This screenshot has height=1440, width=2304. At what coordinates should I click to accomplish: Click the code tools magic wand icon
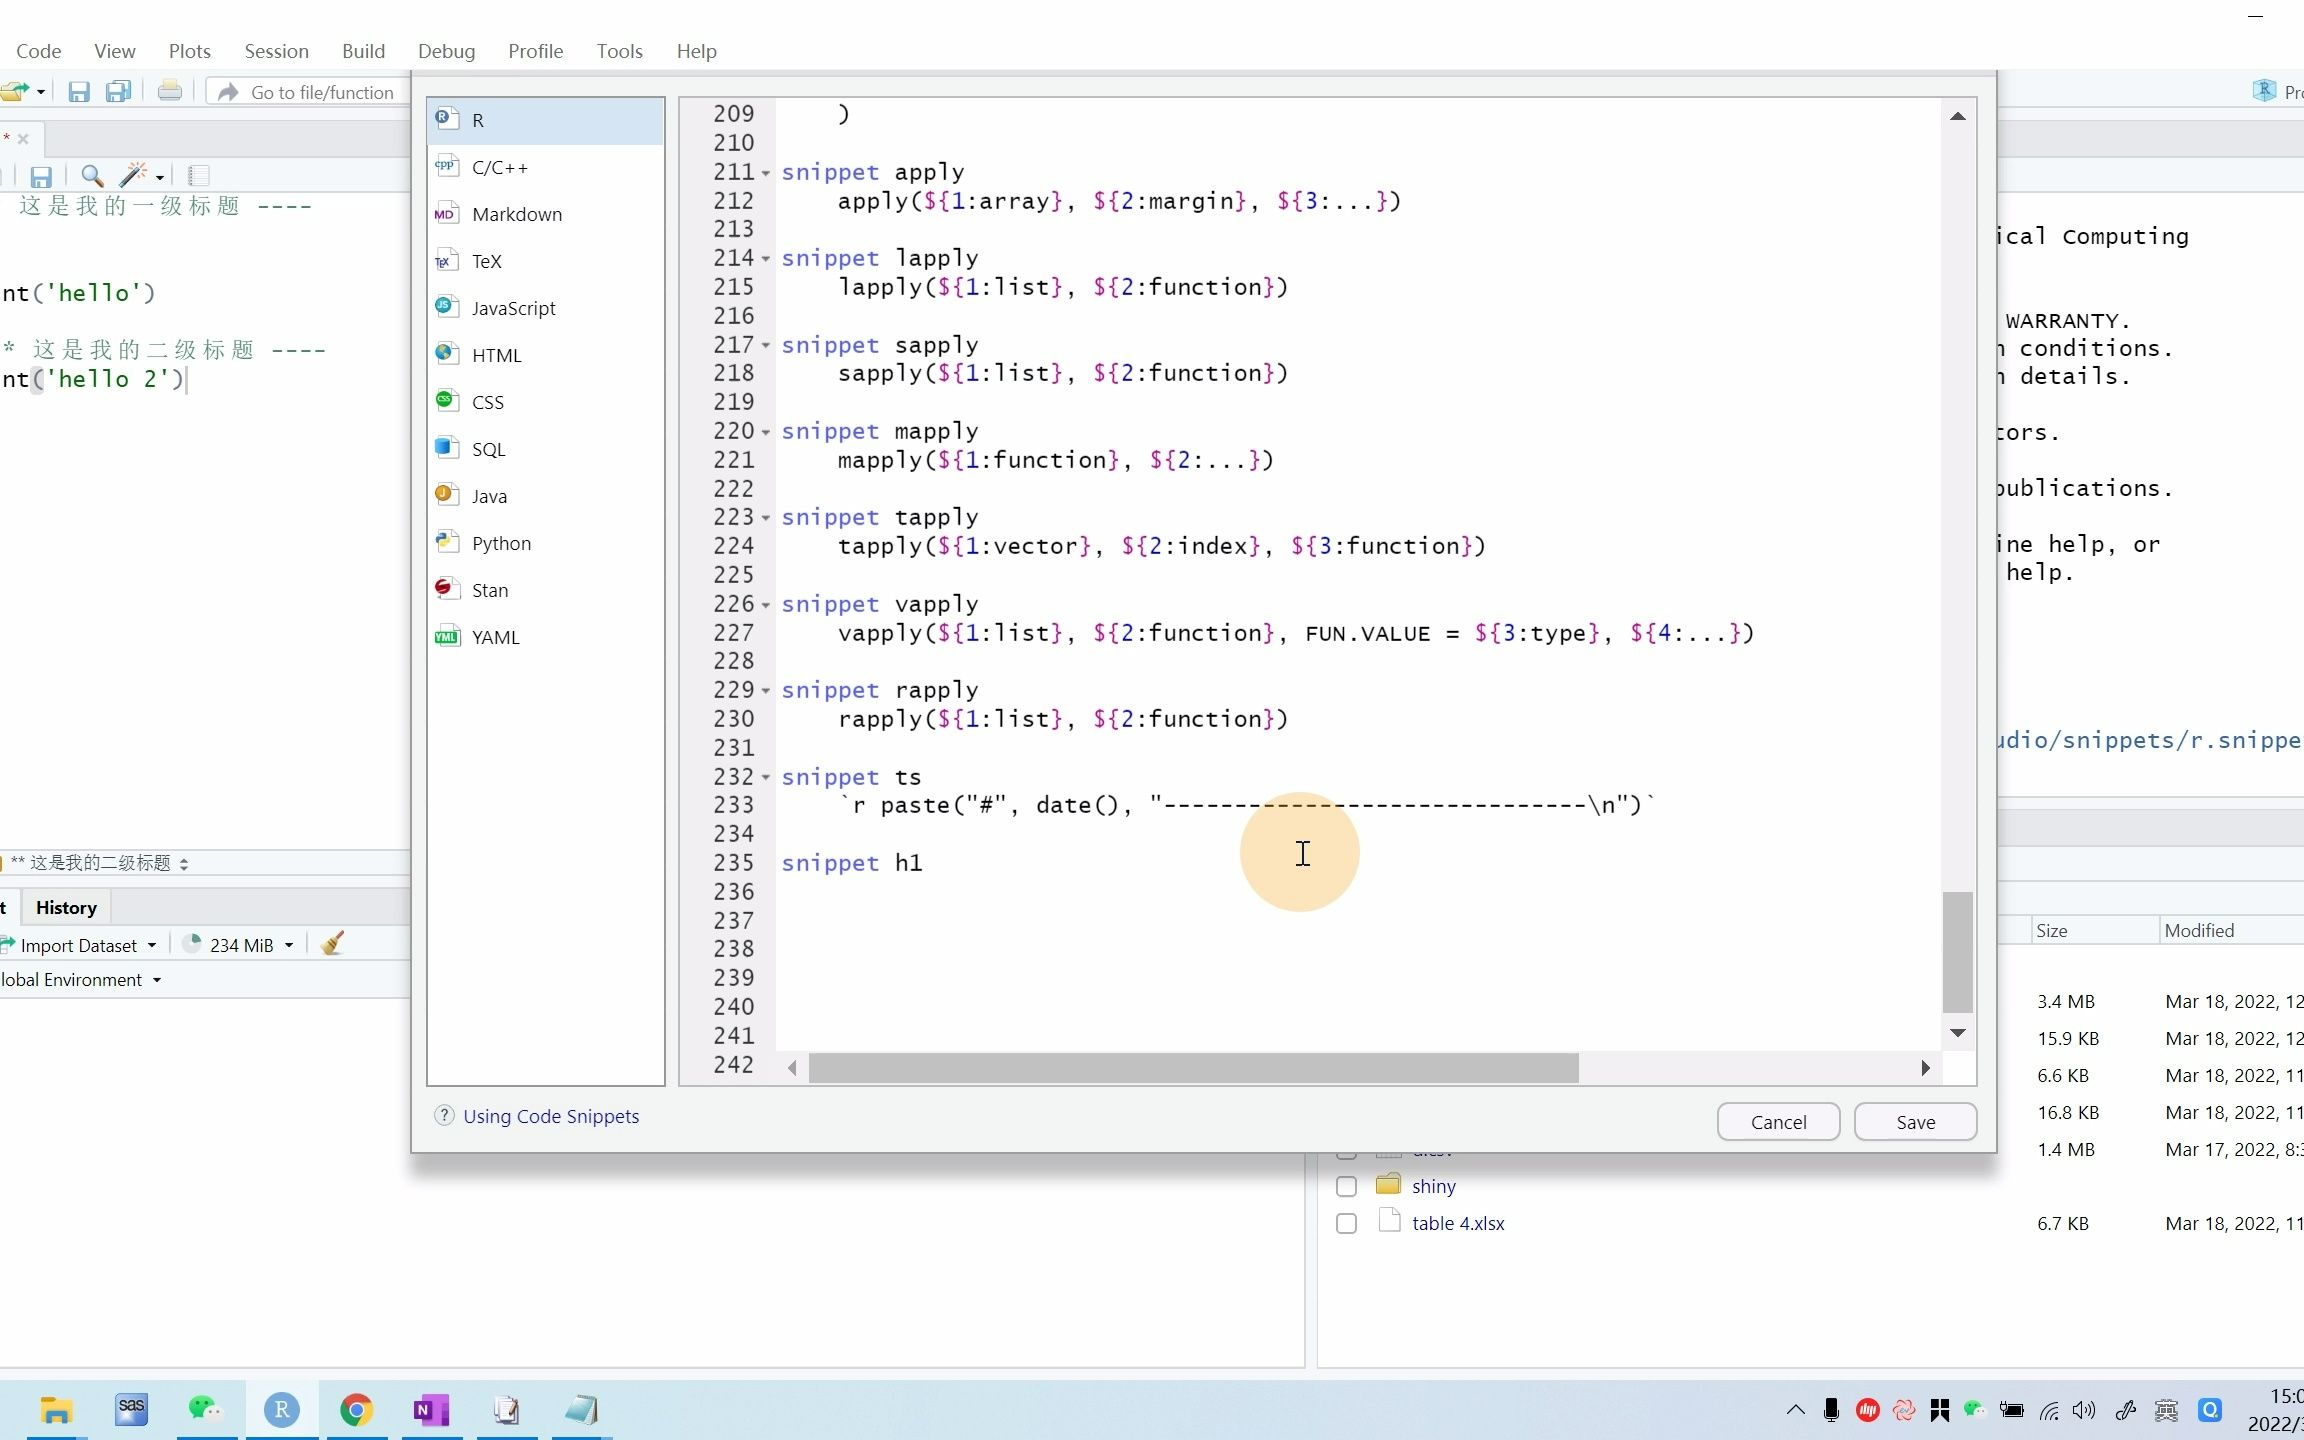tap(133, 177)
